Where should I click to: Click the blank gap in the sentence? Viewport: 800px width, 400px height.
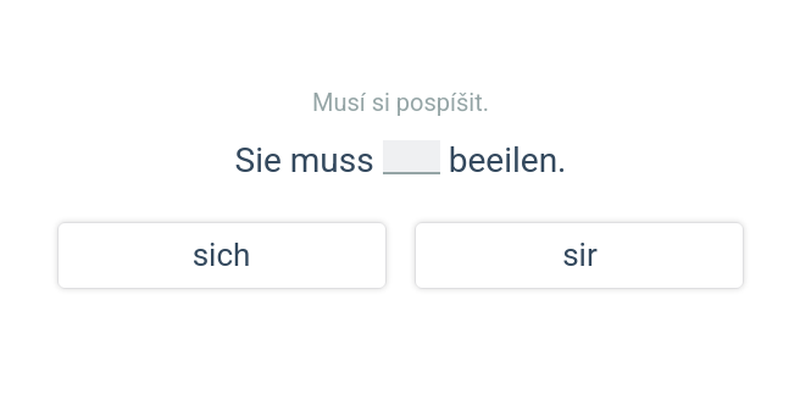pos(411,158)
